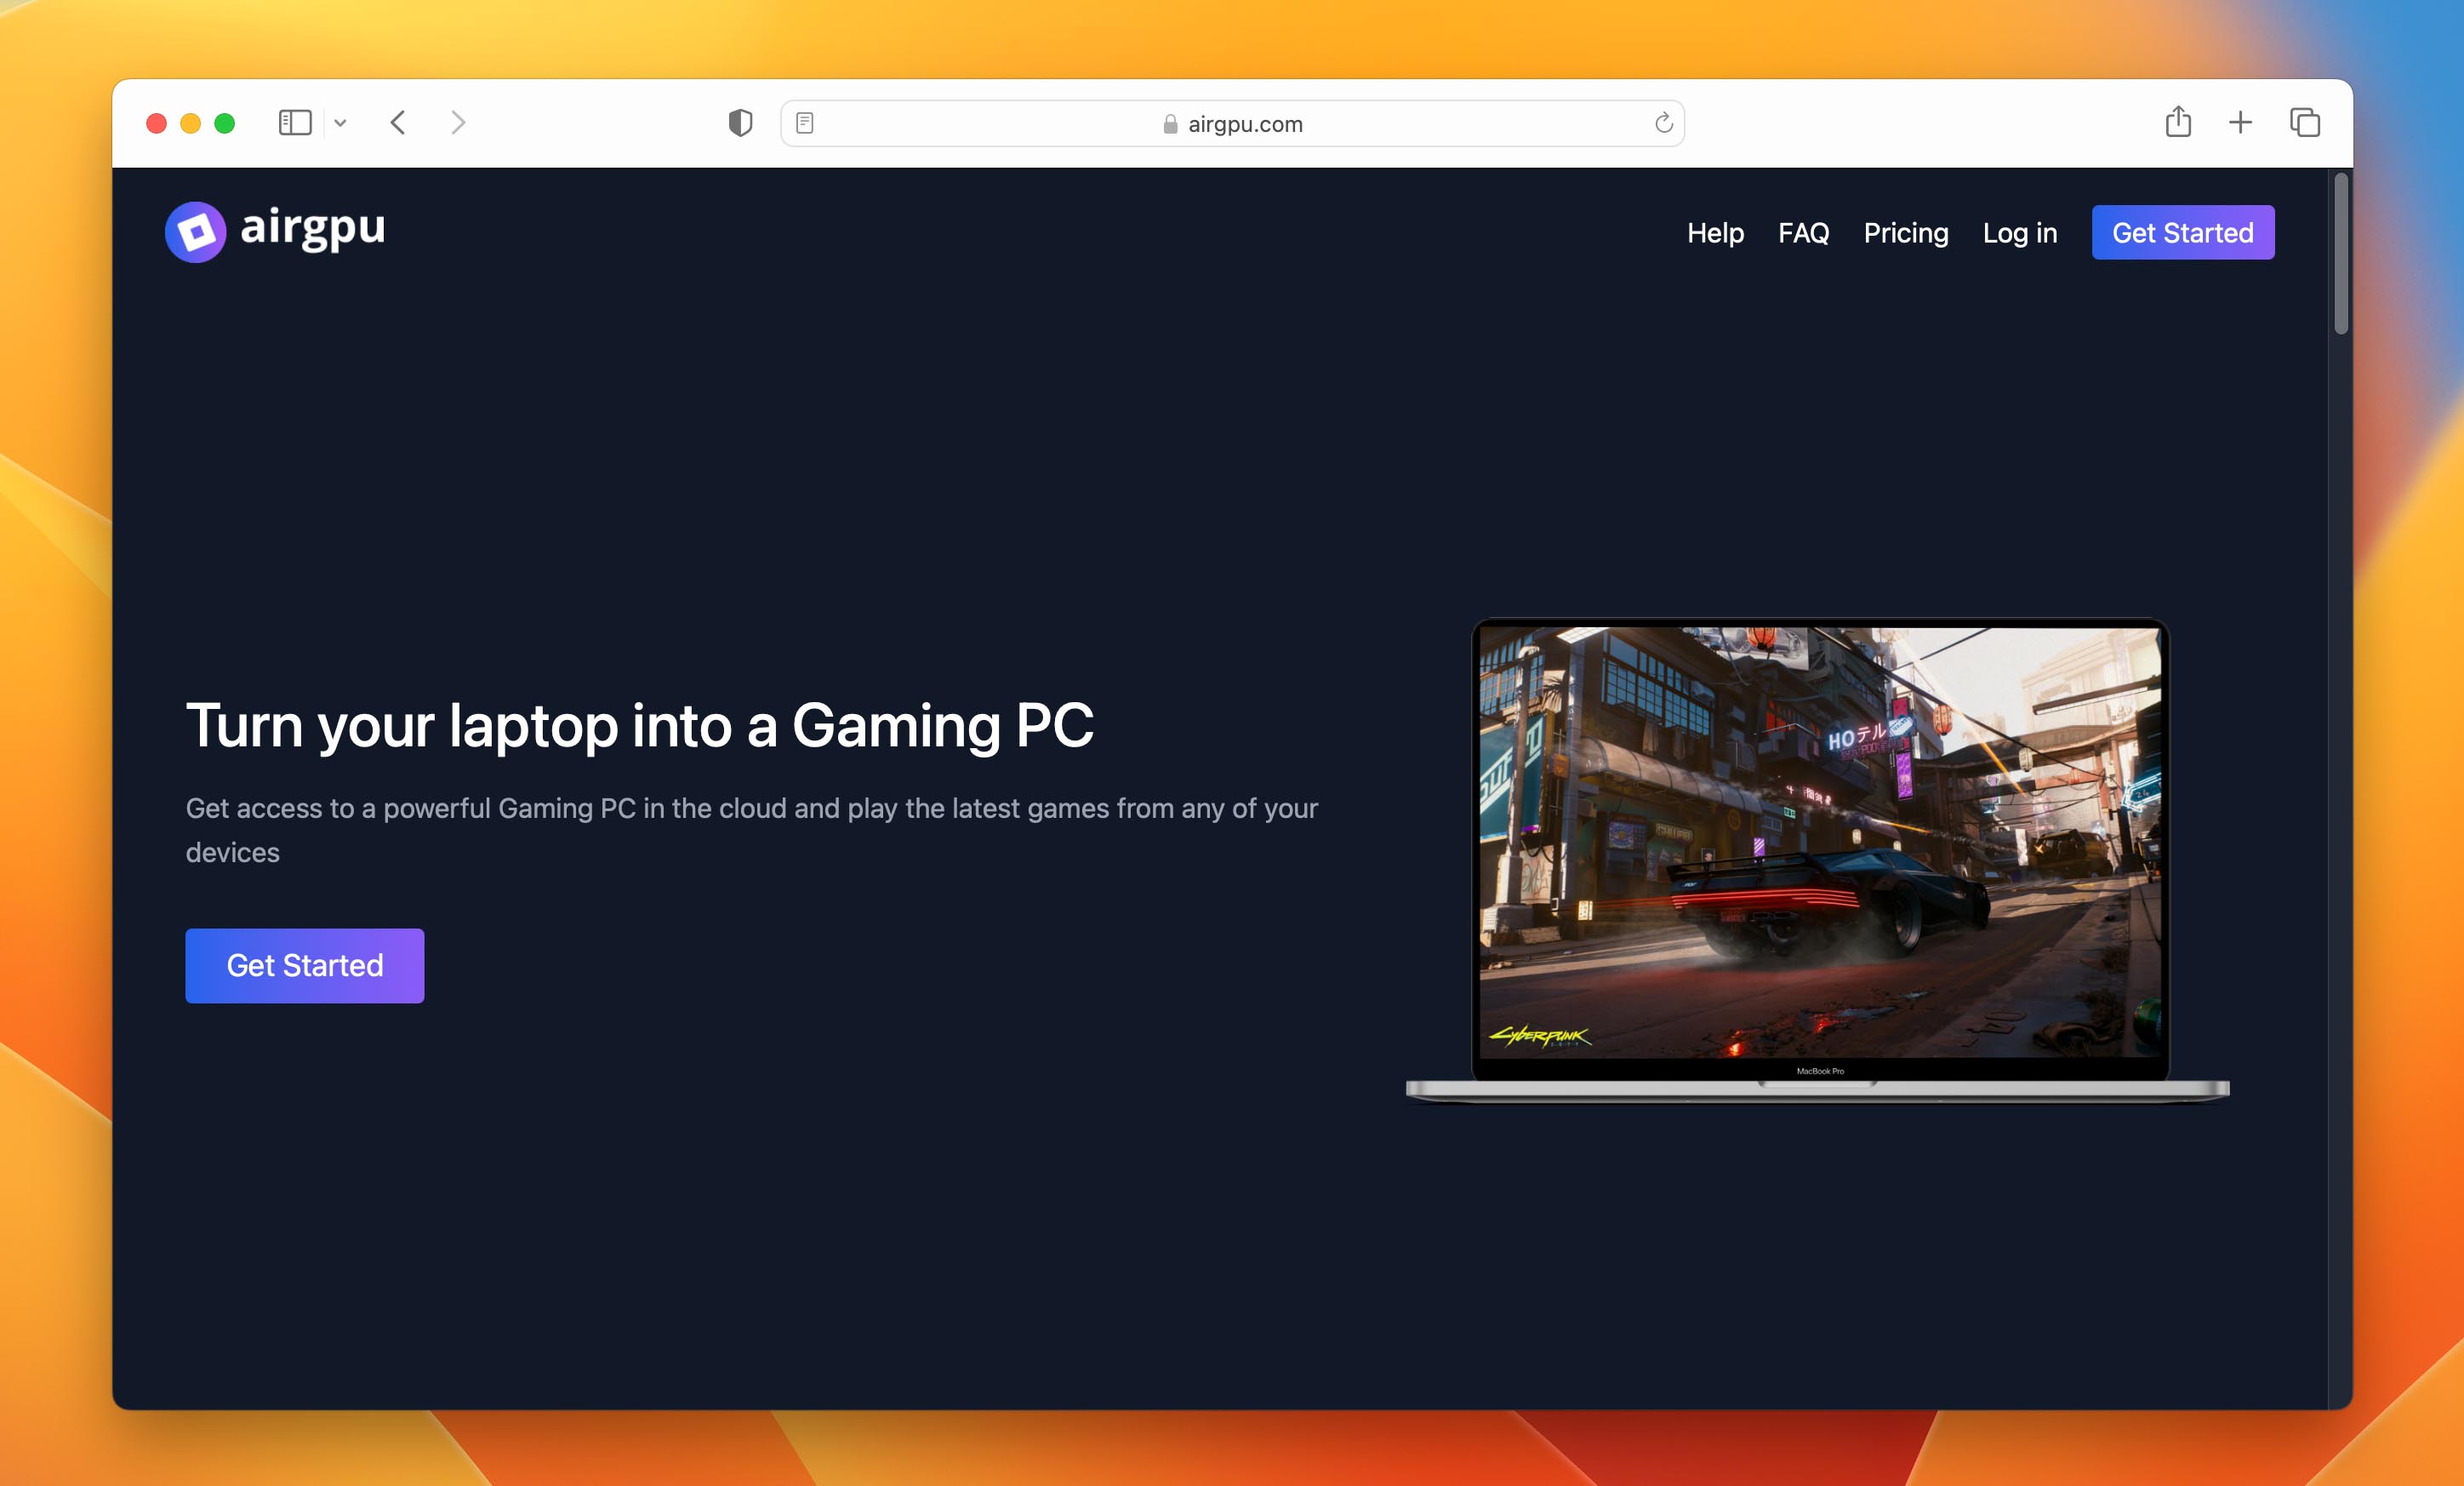Click the MacBook Cyberpunk image
This screenshot has width=2464, height=1486.
click(x=1818, y=860)
